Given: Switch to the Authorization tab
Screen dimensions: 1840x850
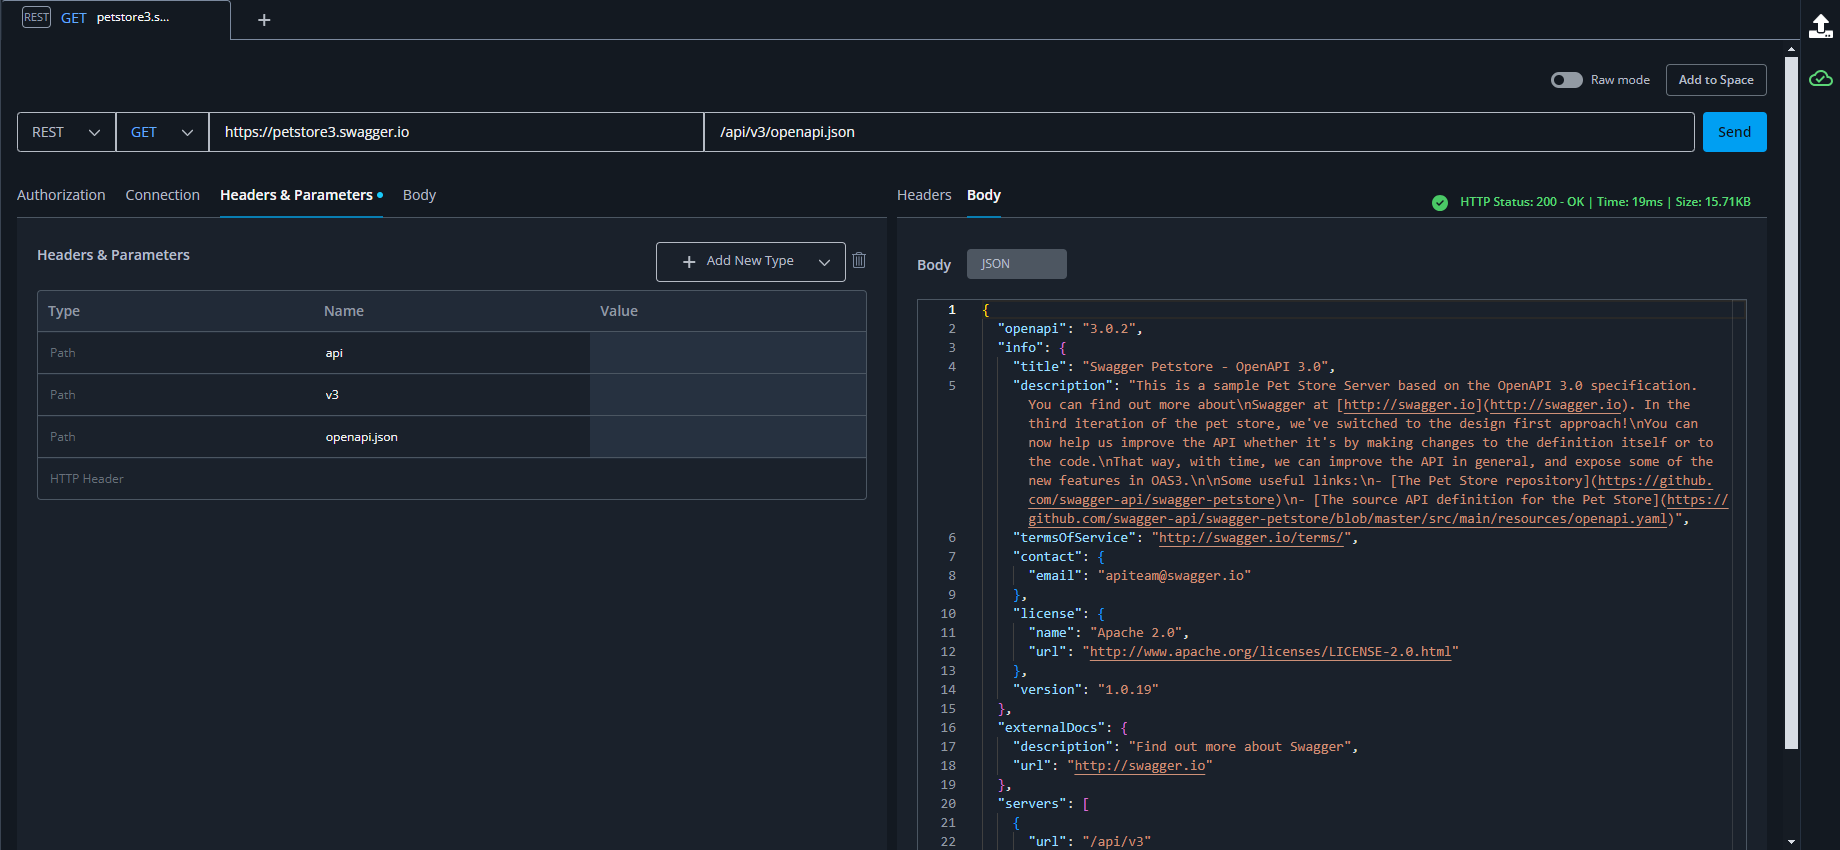Looking at the screenshot, I should click(x=61, y=195).
